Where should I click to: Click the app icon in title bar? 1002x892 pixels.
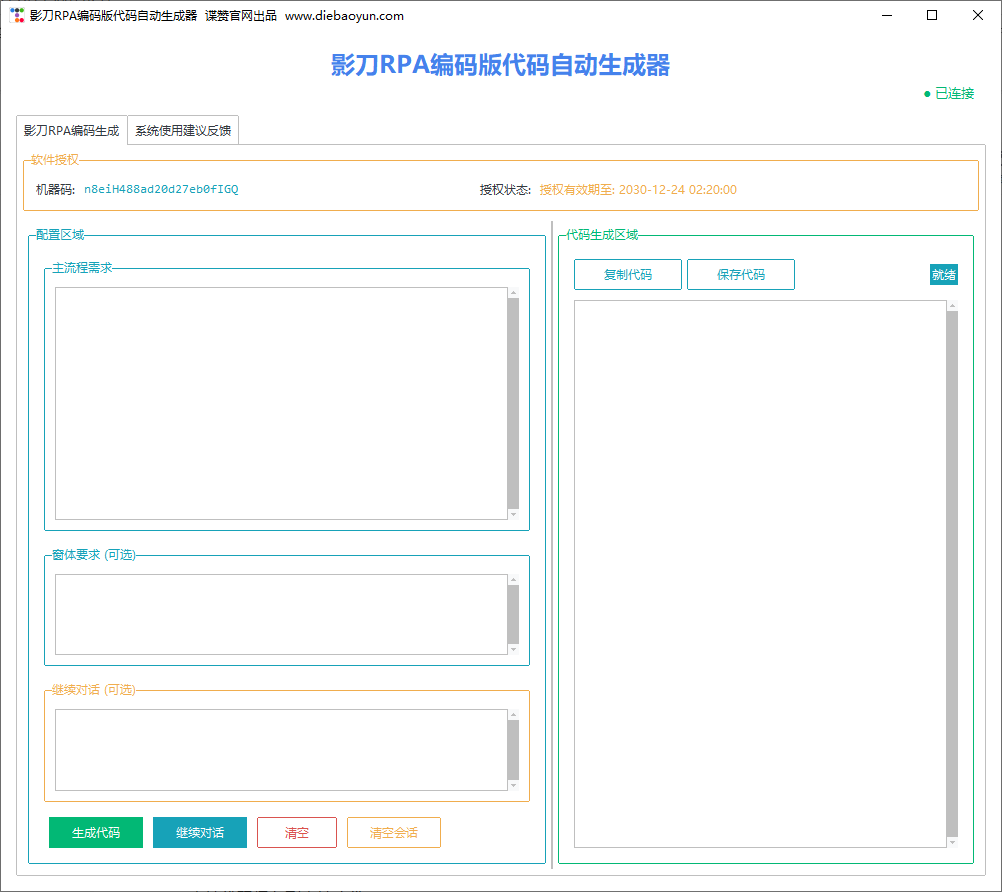[17, 15]
